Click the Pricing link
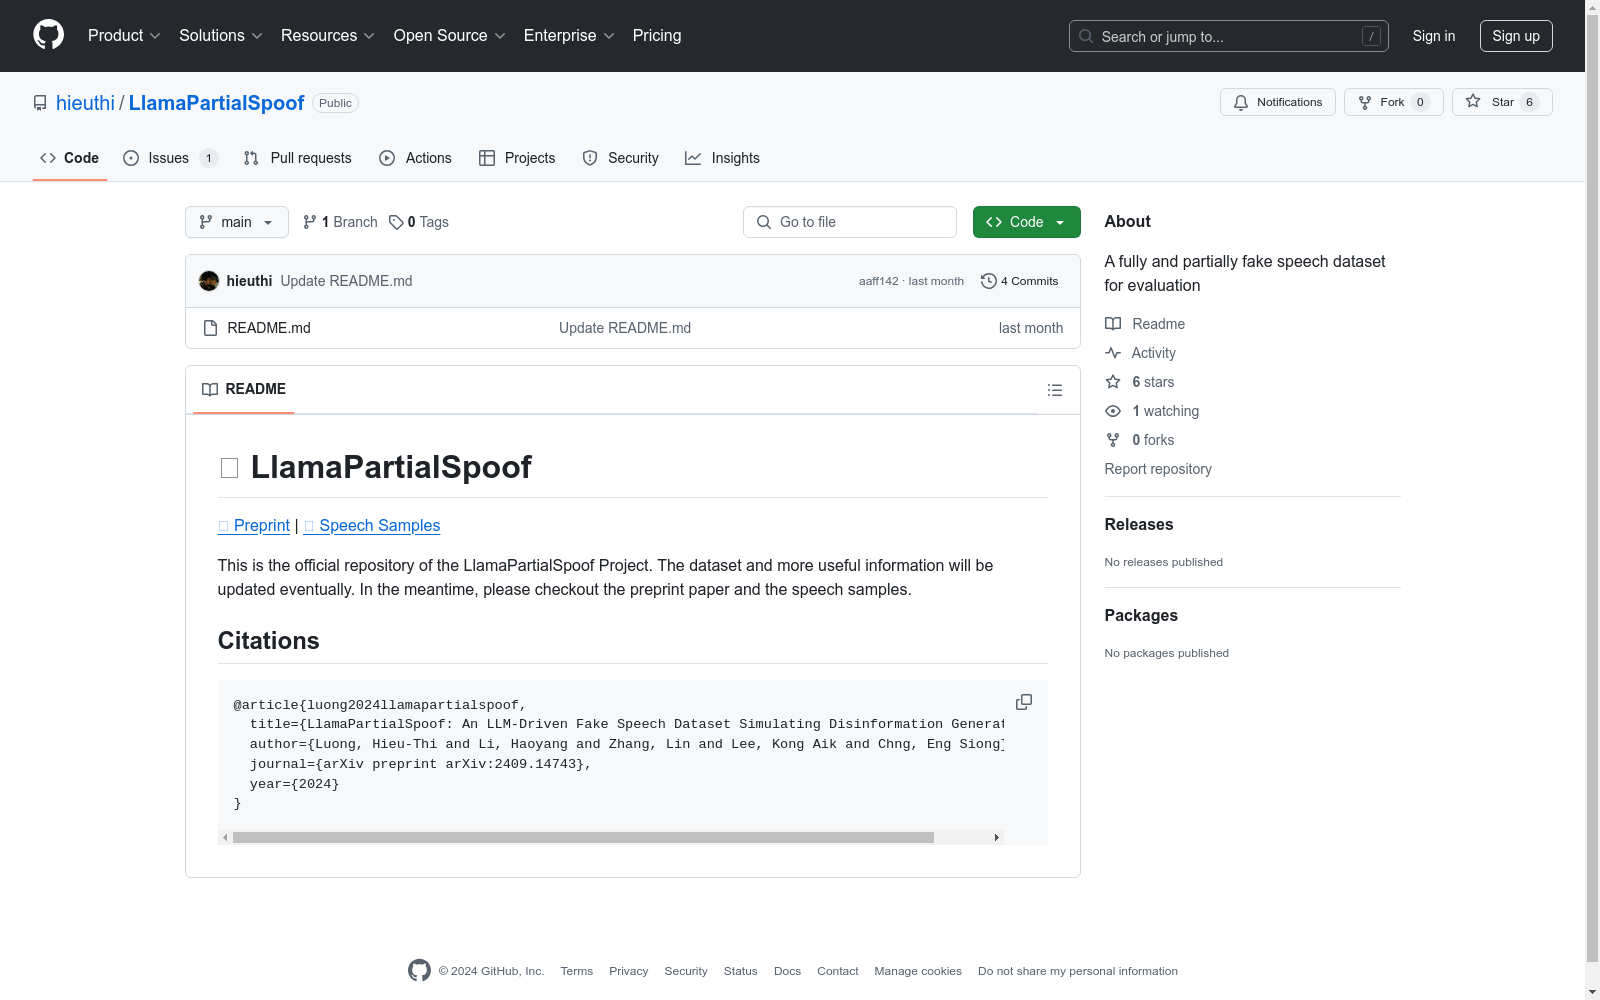This screenshot has height=1000, width=1600. pos(657,36)
